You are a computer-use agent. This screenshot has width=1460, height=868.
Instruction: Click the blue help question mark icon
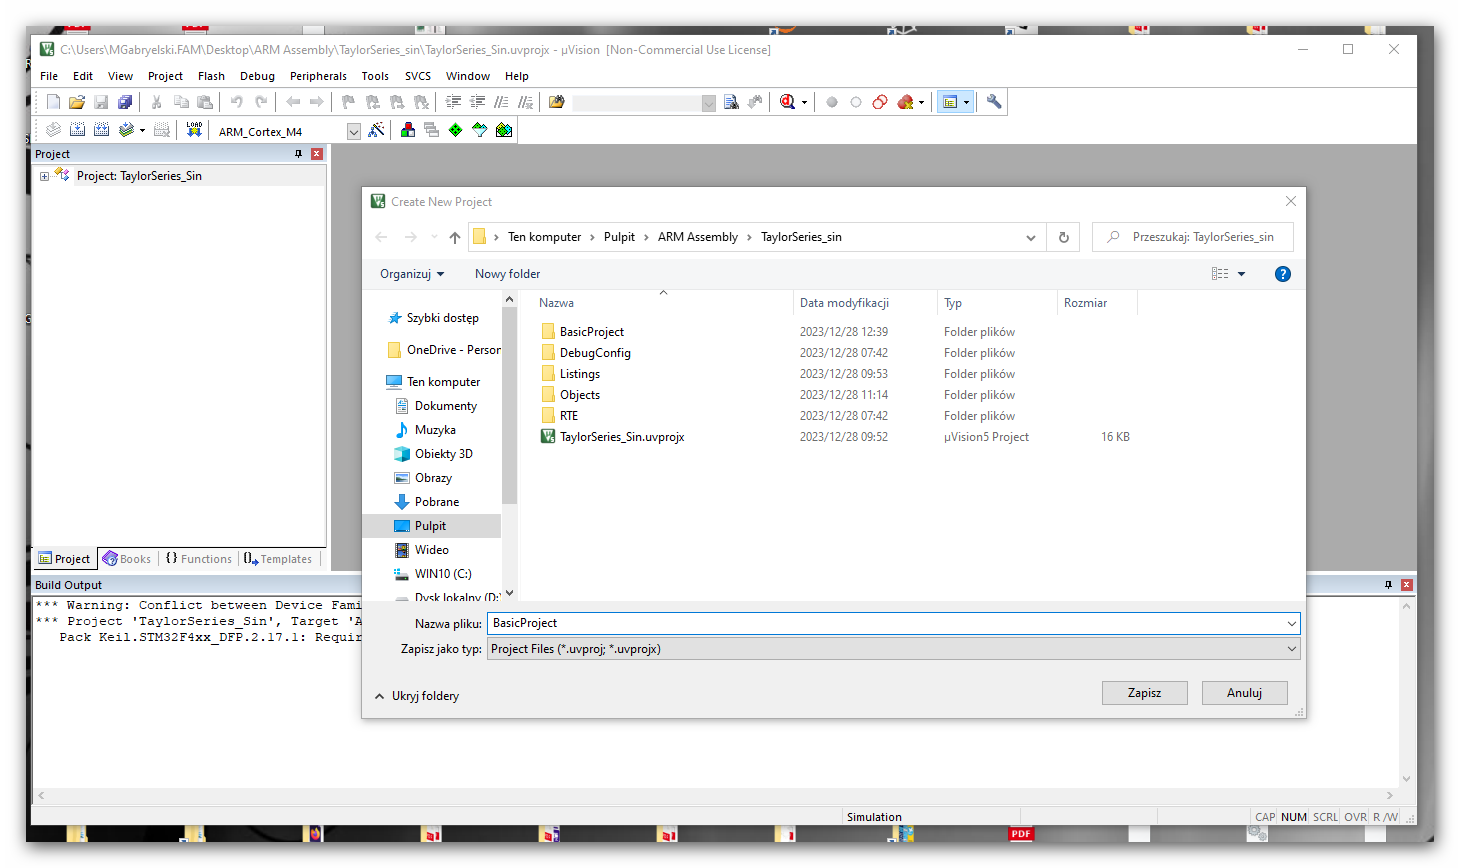(x=1283, y=274)
